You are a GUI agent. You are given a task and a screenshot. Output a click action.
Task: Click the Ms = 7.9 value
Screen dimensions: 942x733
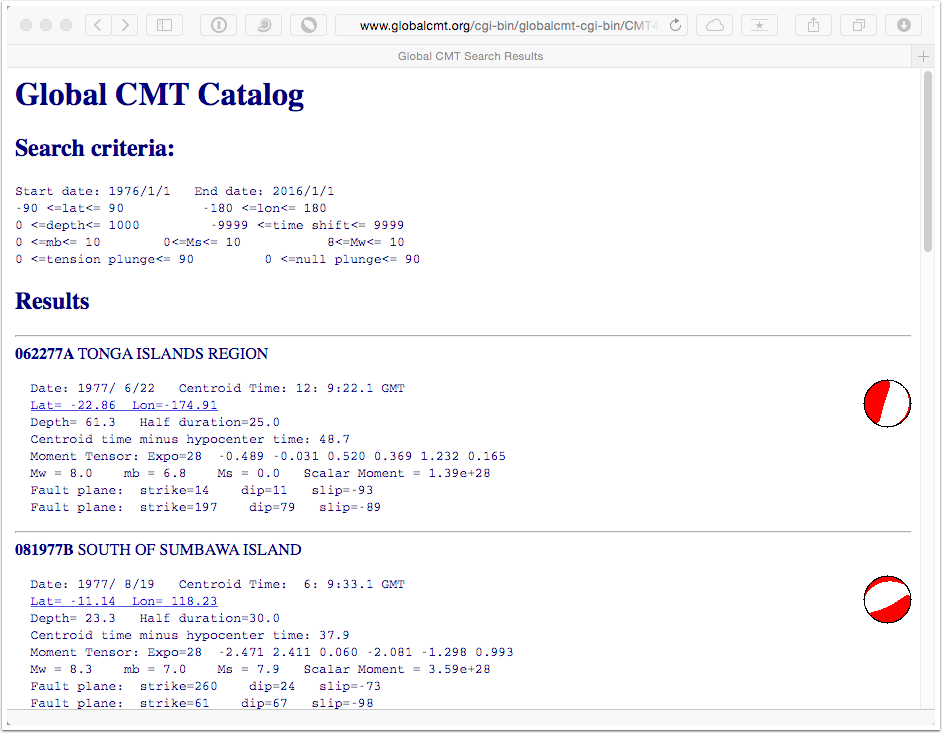click(248, 669)
